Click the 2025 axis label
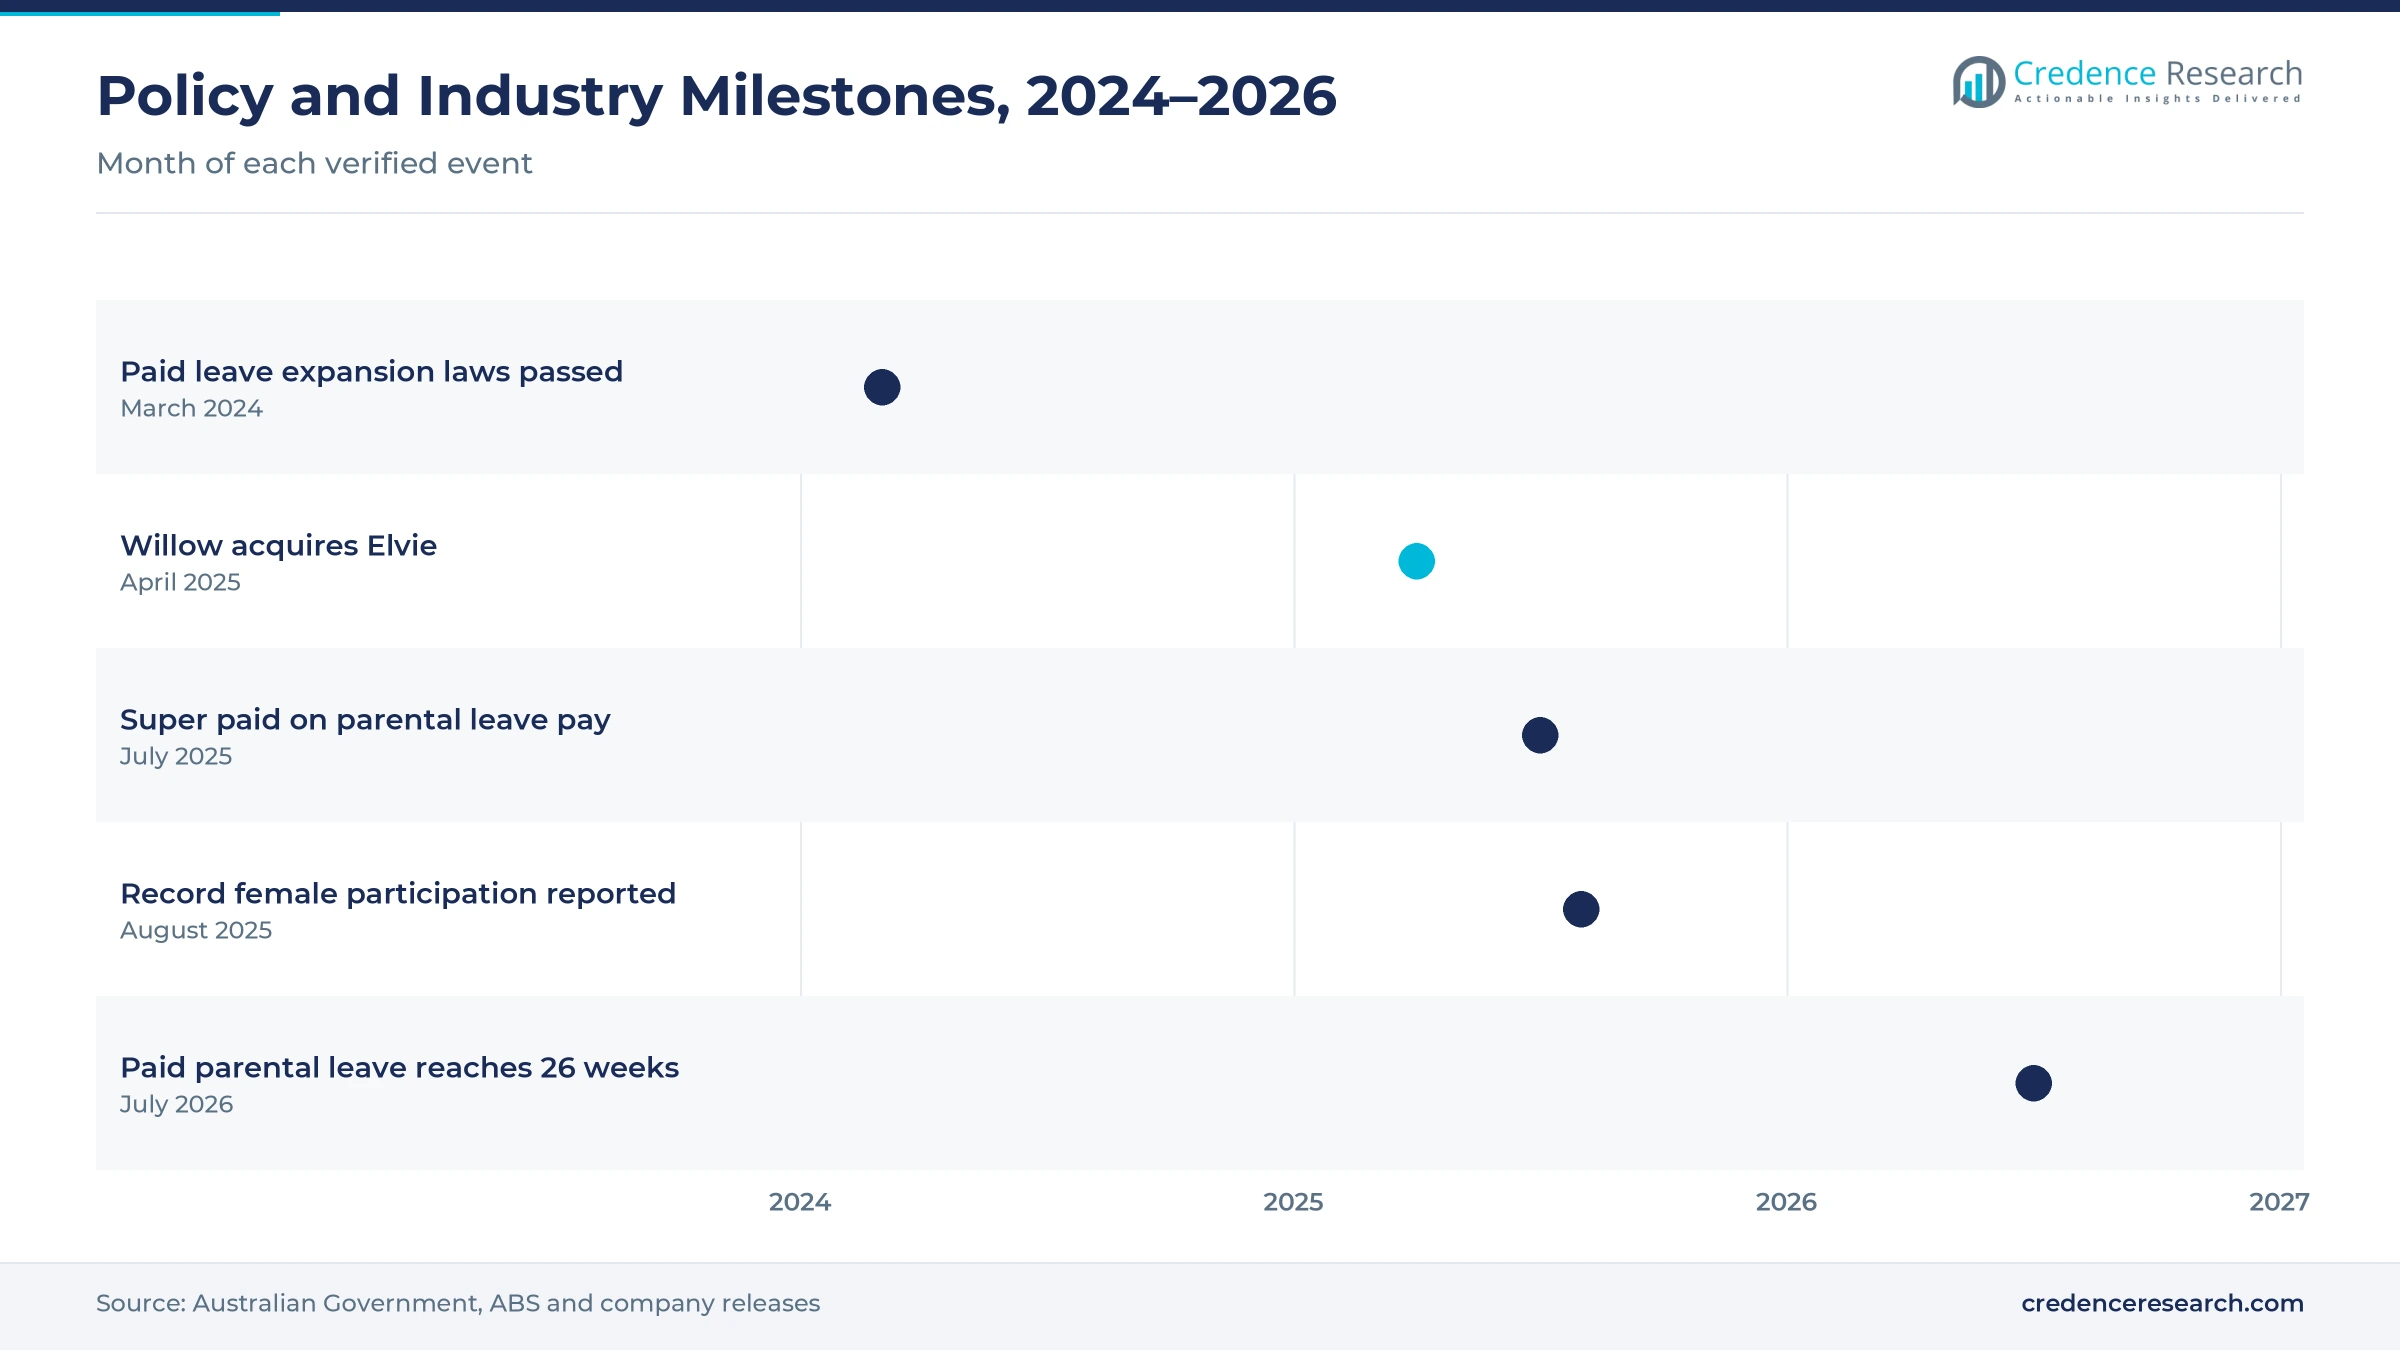The image size is (2400, 1350). coord(1293,1202)
